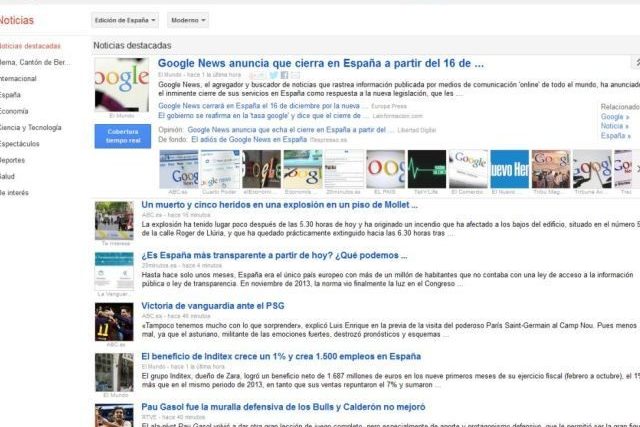Click the 'Noticias' logo heading
Viewport: 640px width, 427px height.
[x=17, y=20]
